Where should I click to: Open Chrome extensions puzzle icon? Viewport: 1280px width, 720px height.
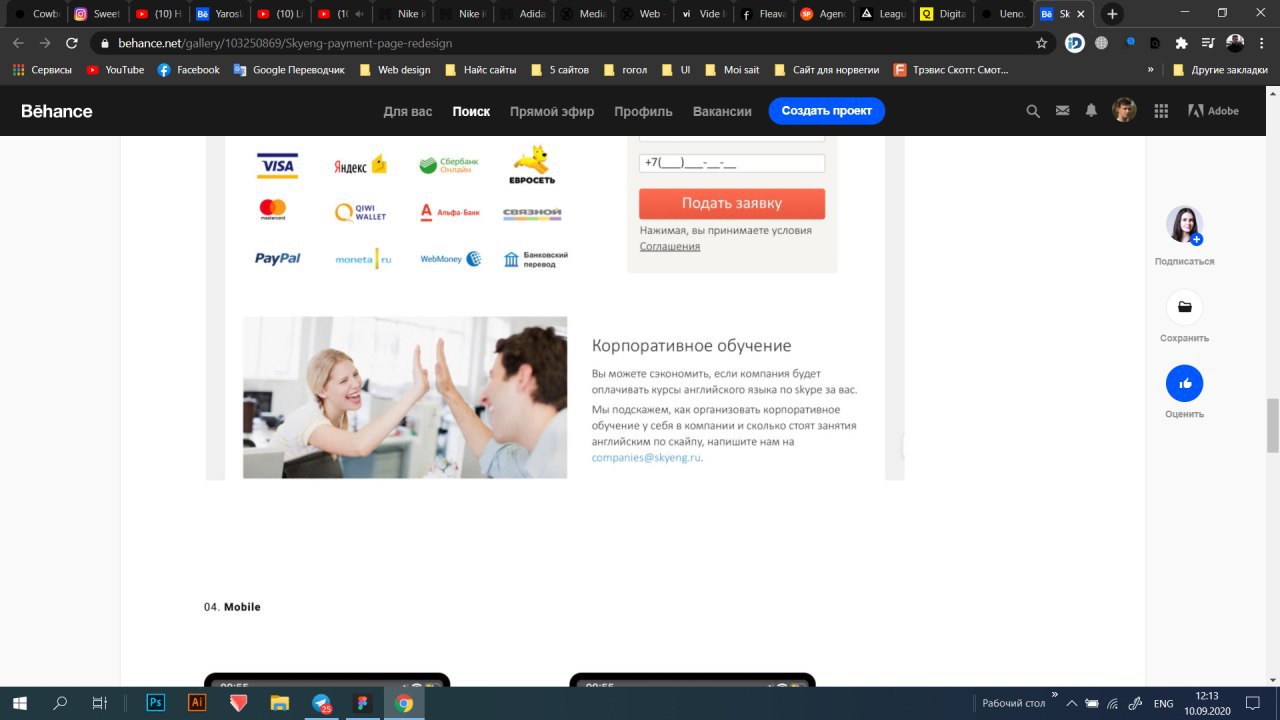pyautogui.click(x=1181, y=43)
